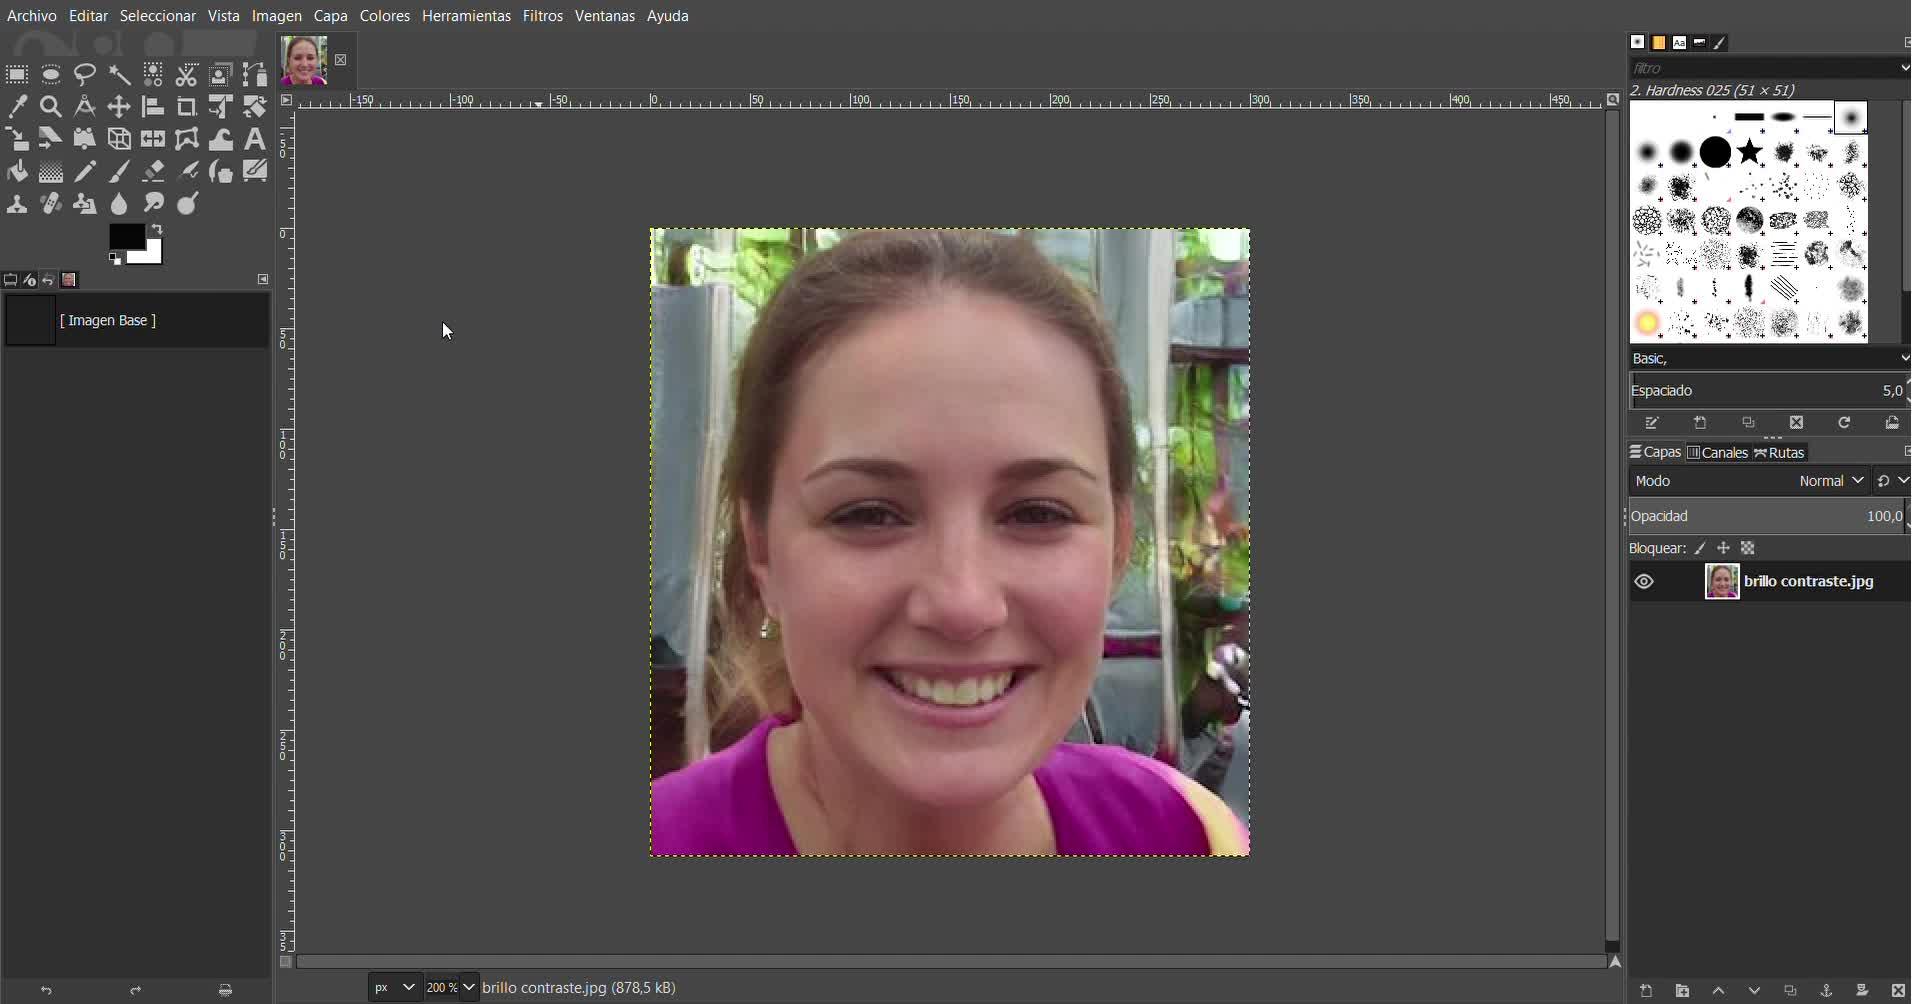Select the Zoom magnifier tool
The image size is (1920, 1004).
click(x=51, y=107)
